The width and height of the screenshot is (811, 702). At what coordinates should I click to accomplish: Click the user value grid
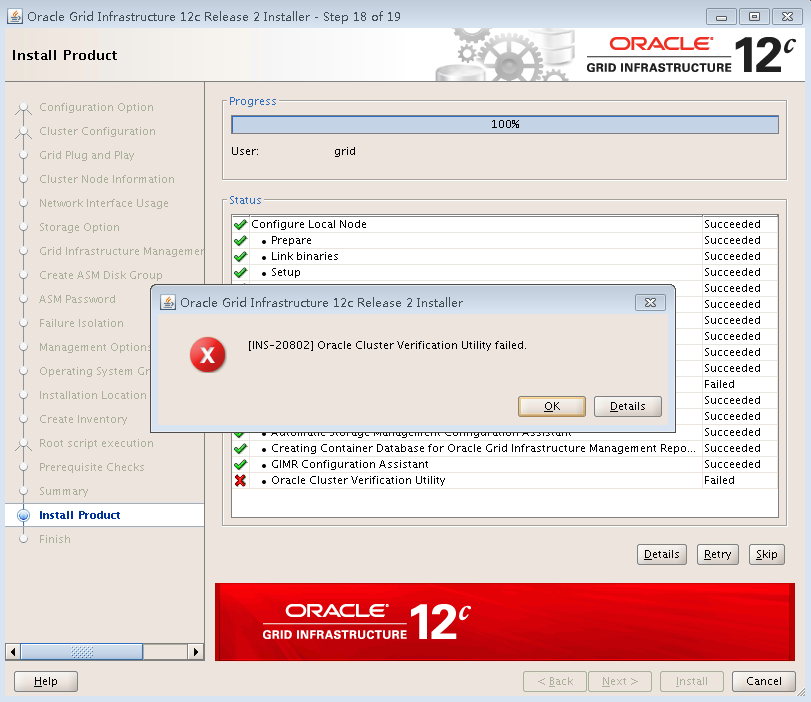point(344,151)
